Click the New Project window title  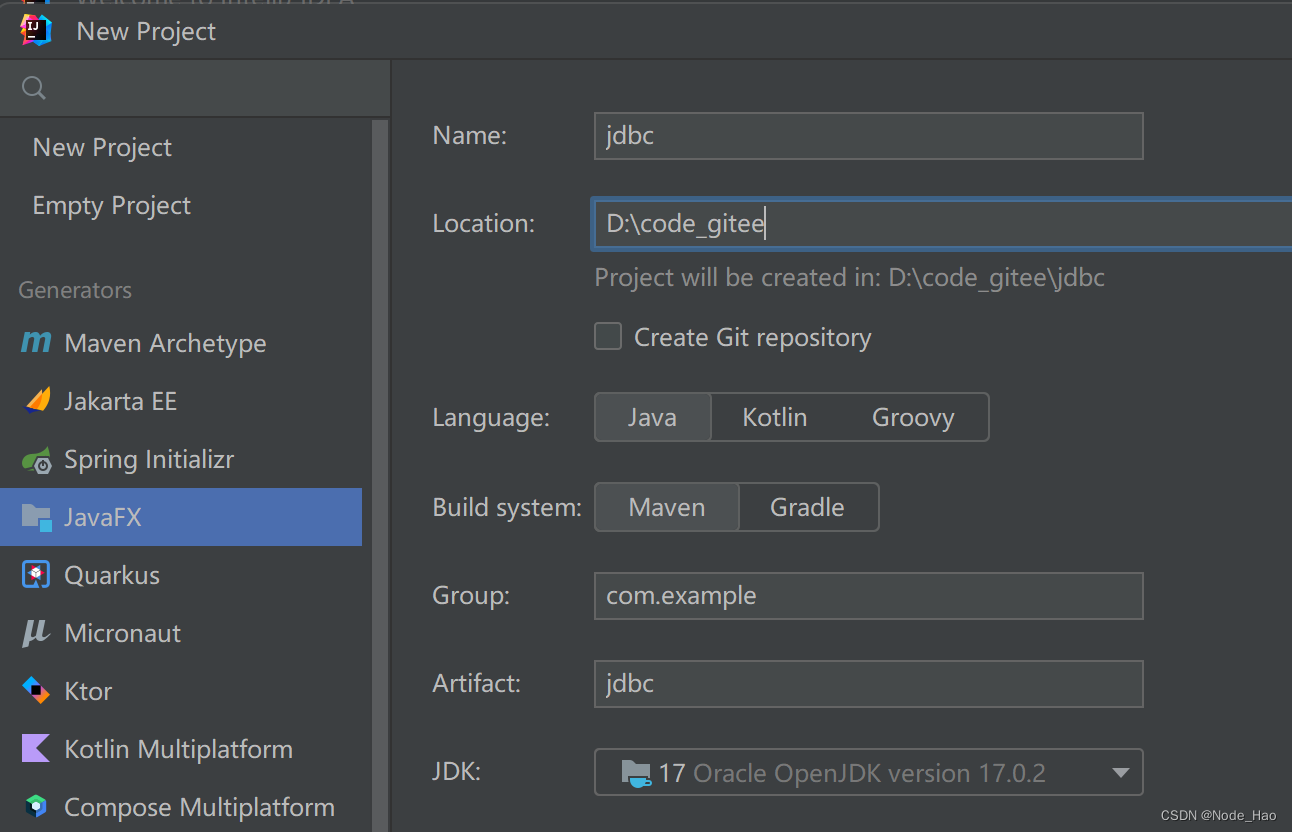[146, 31]
